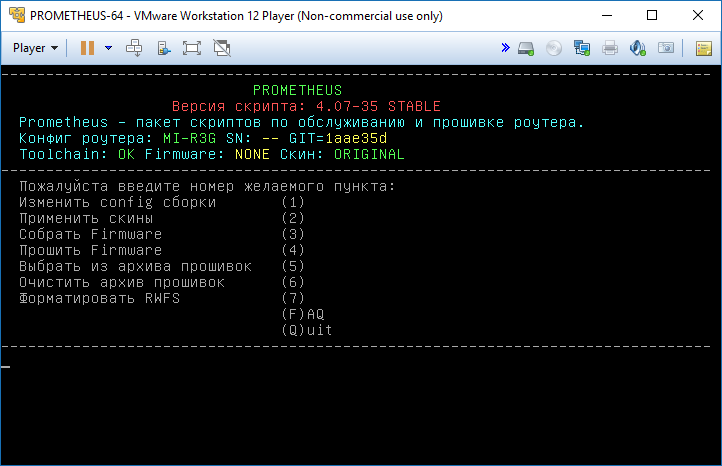
Task: Click the sound card device icon
Action: click(x=638, y=48)
